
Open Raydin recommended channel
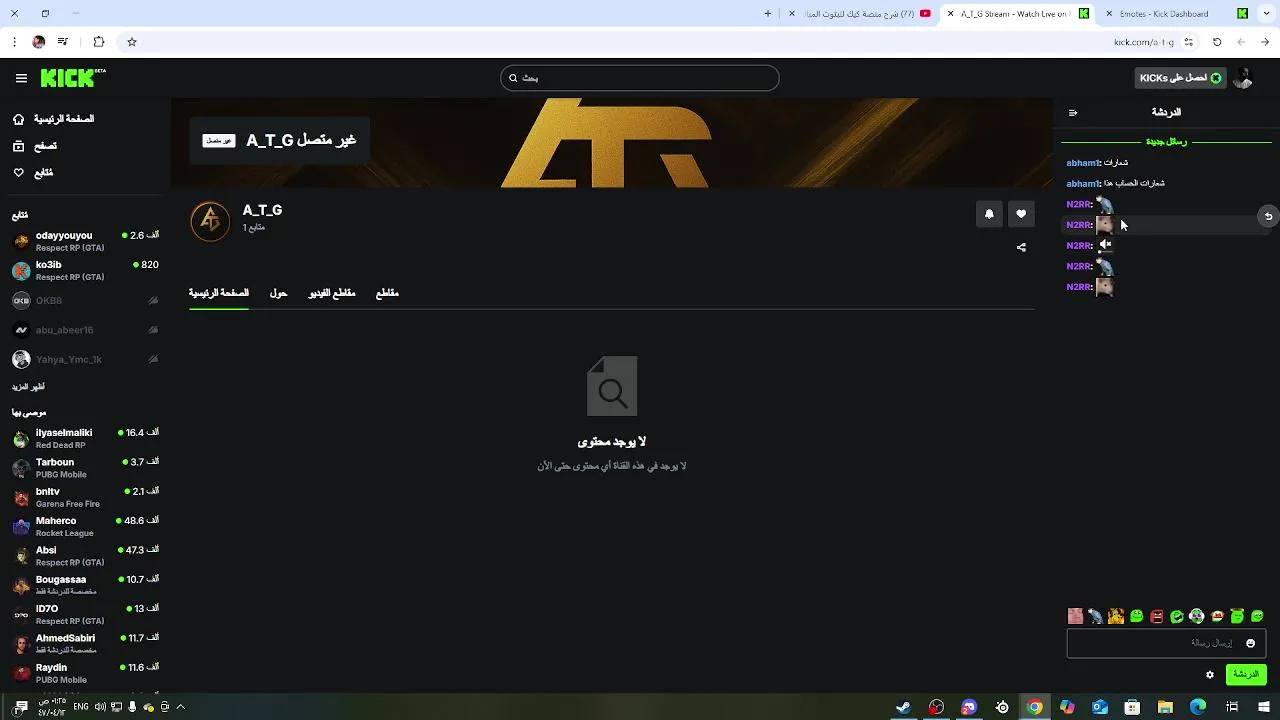(x=86, y=673)
